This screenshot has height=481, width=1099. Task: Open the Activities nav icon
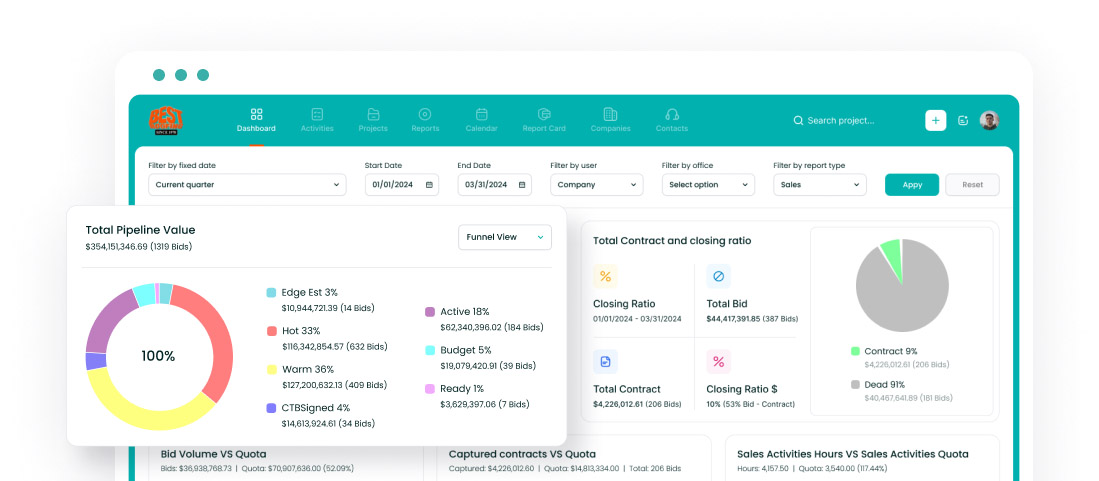point(317,114)
